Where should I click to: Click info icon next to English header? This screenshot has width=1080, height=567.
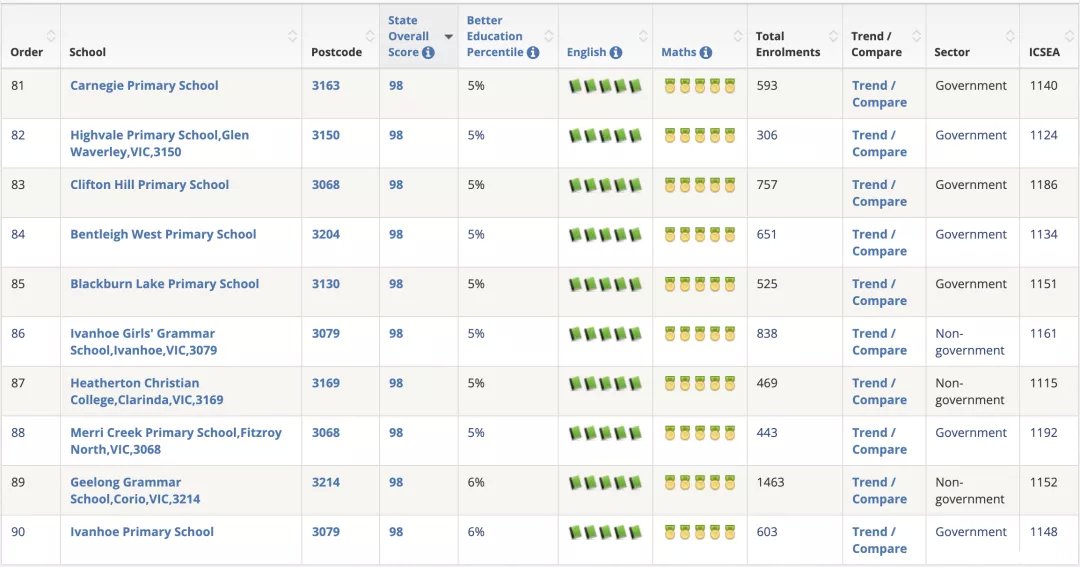(x=616, y=52)
